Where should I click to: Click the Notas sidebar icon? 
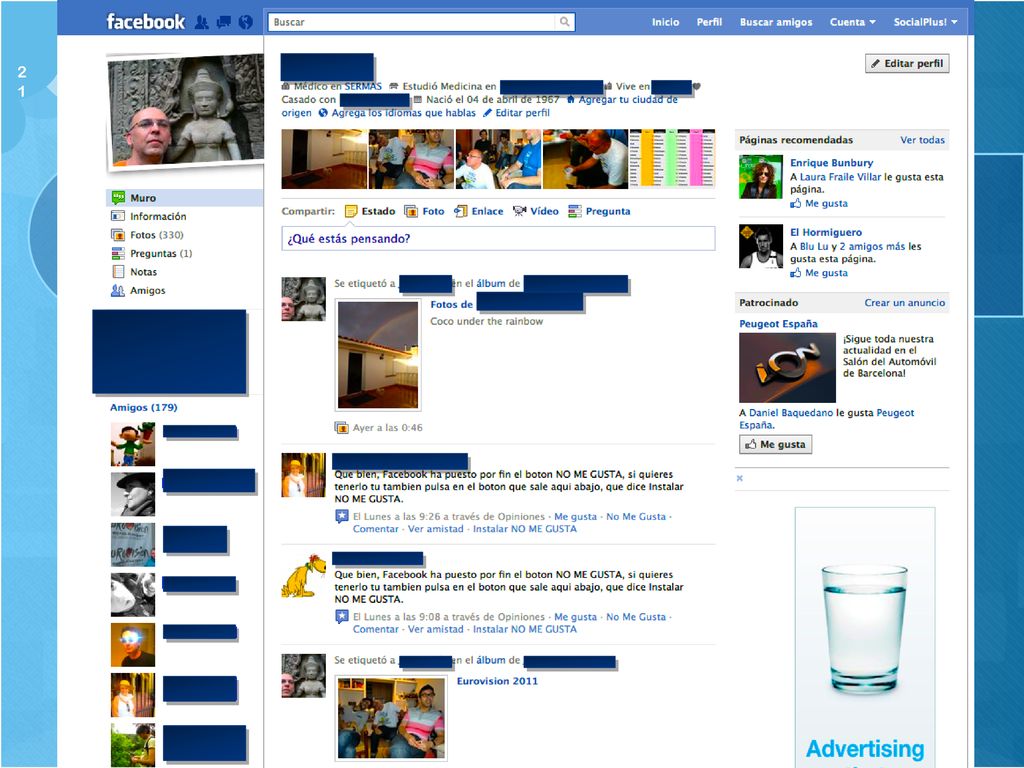(x=118, y=272)
